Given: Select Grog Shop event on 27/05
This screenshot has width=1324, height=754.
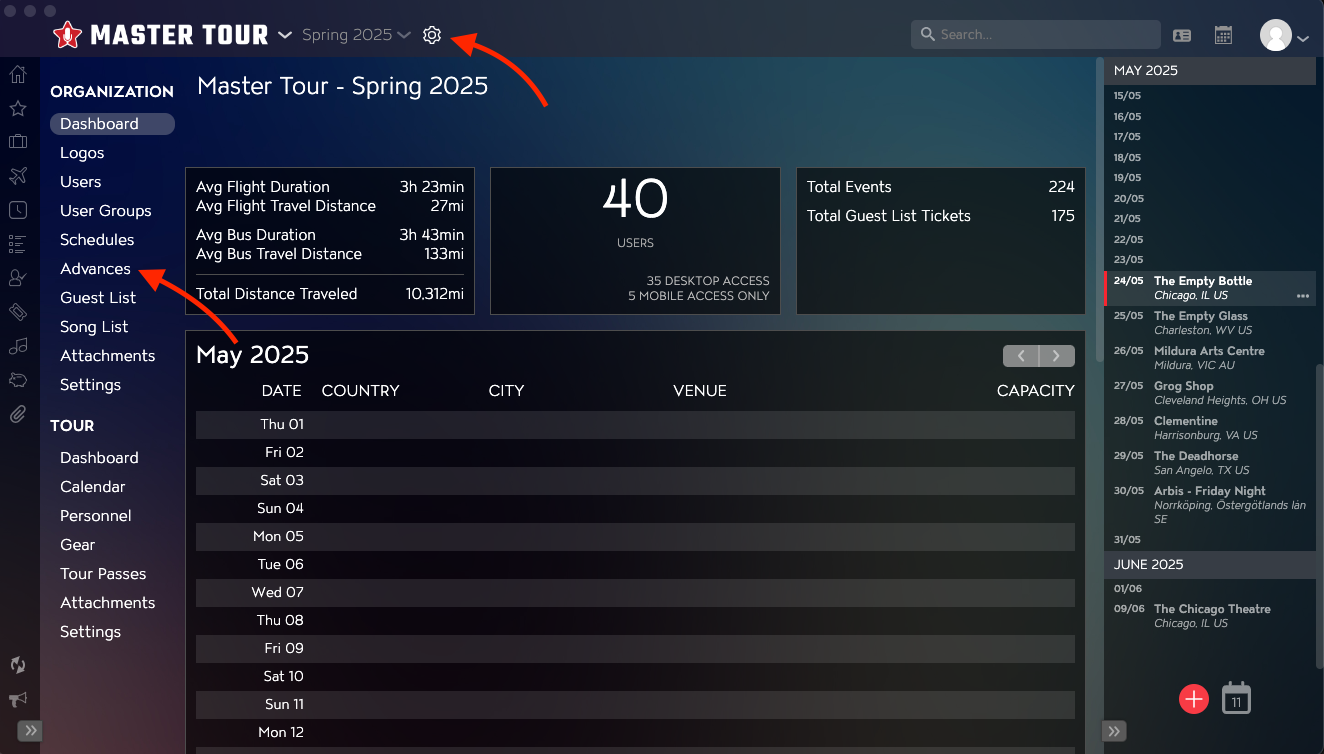Looking at the screenshot, I should [x=1210, y=393].
